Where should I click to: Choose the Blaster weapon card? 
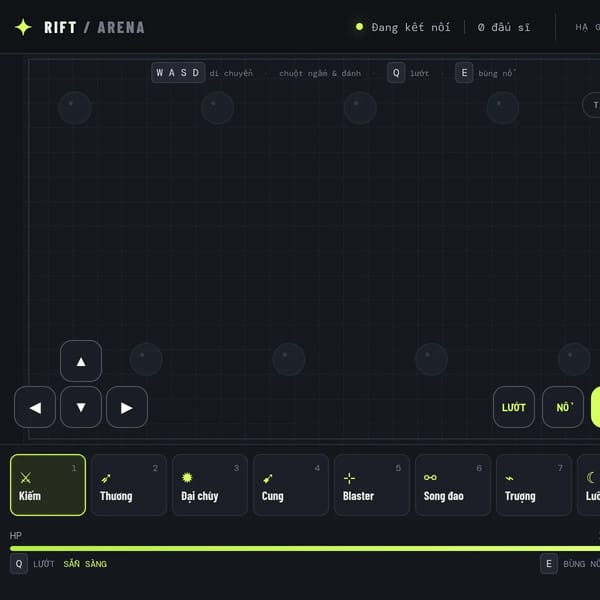coord(372,485)
